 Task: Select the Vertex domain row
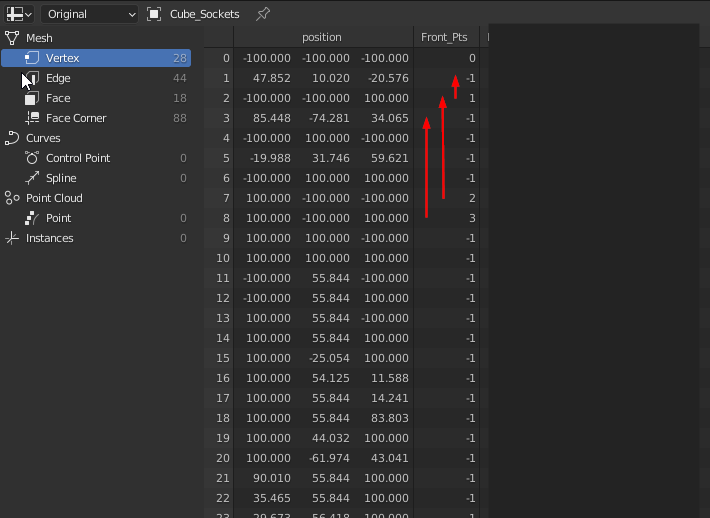[96, 58]
